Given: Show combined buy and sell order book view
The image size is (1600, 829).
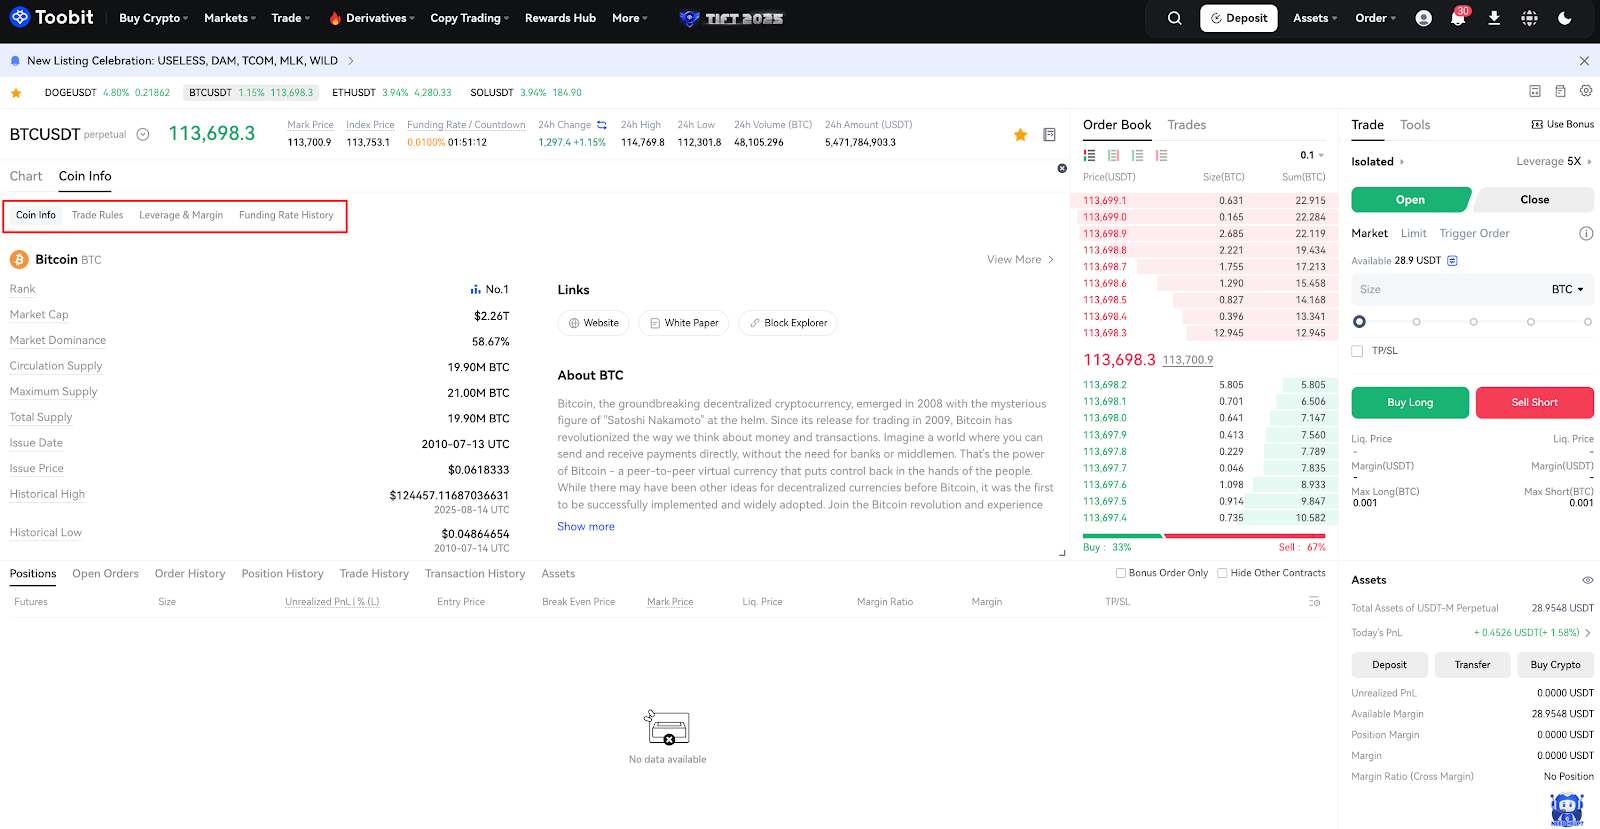Looking at the screenshot, I should pos(1089,155).
